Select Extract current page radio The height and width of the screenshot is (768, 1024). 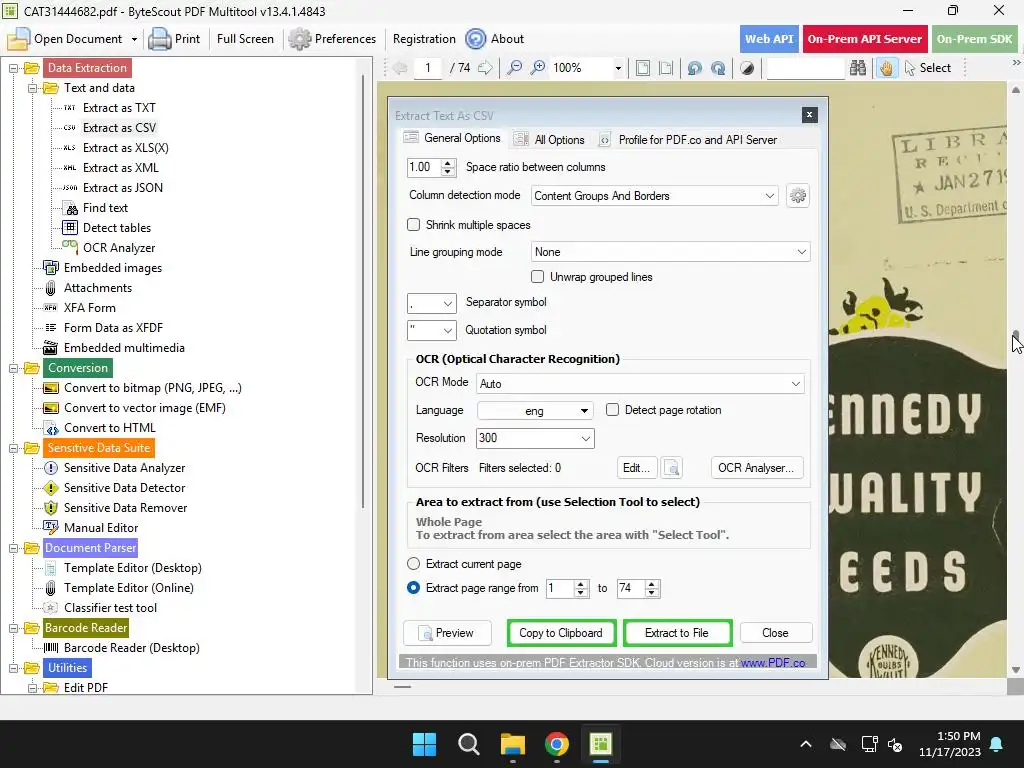point(413,564)
